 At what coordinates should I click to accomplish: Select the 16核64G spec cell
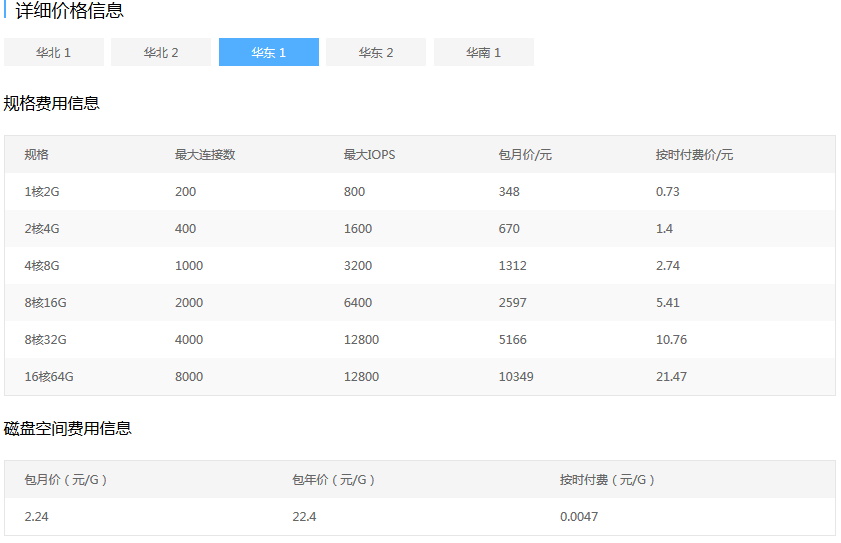tap(49, 377)
